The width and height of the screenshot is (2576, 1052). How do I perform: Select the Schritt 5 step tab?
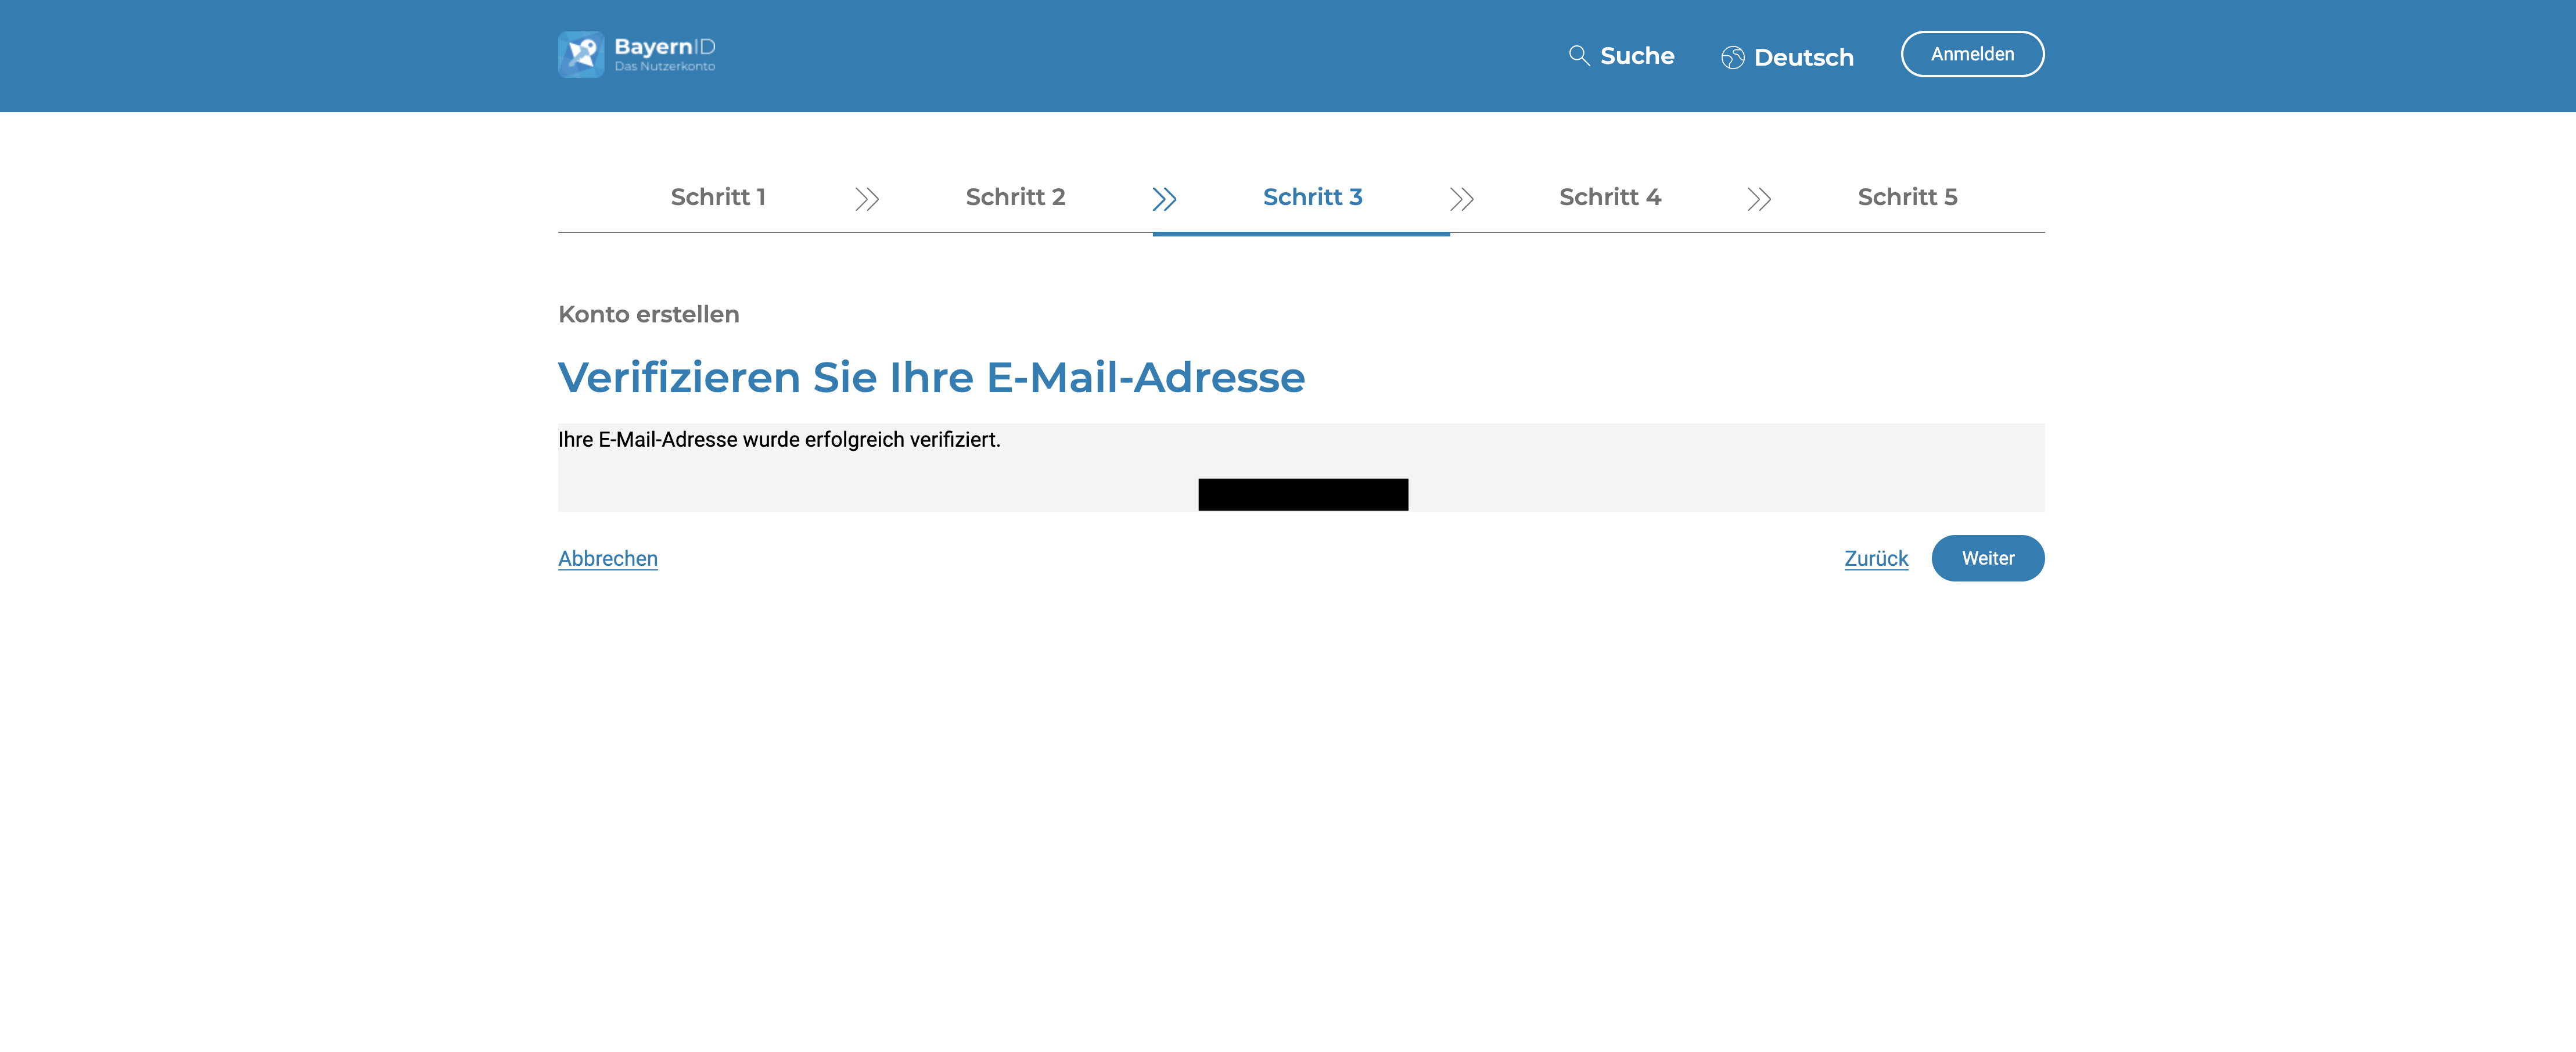tap(1907, 197)
